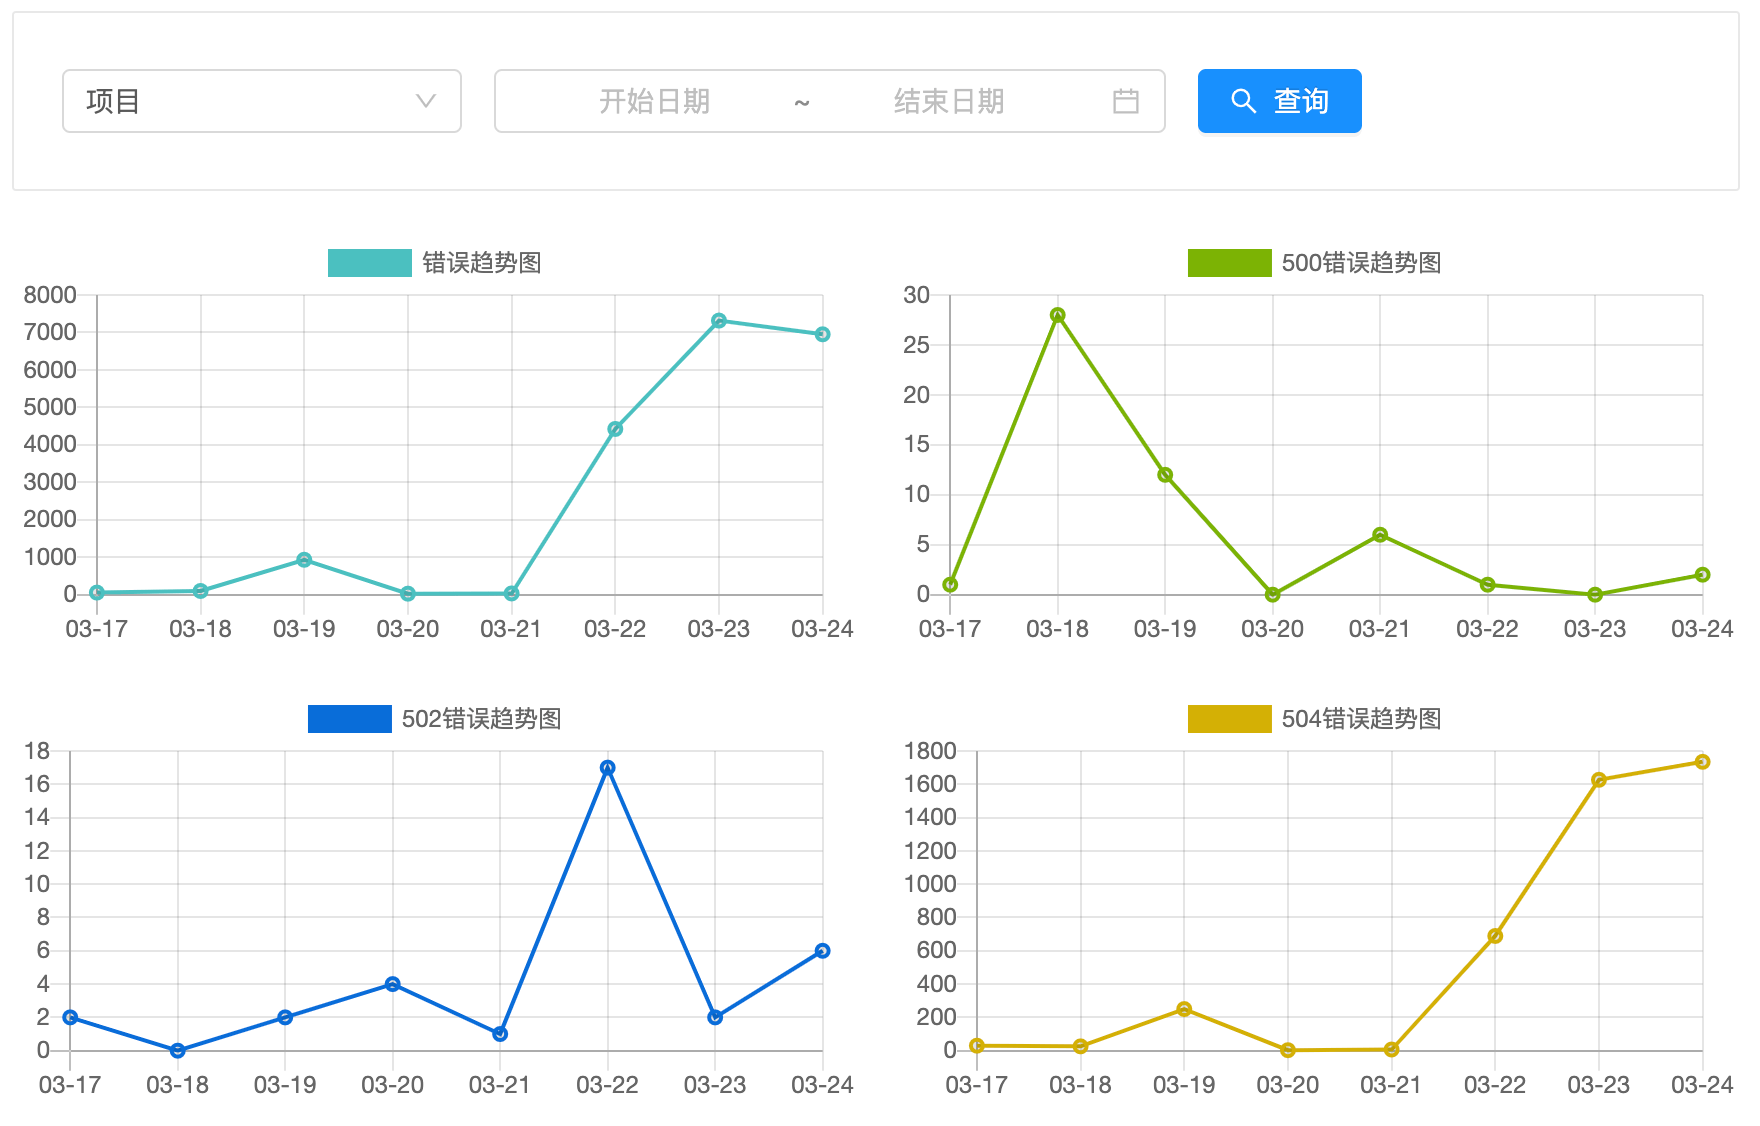Click the 结束日期 end date field
The height and width of the screenshot is (1126, 1760).
[949, 101]
